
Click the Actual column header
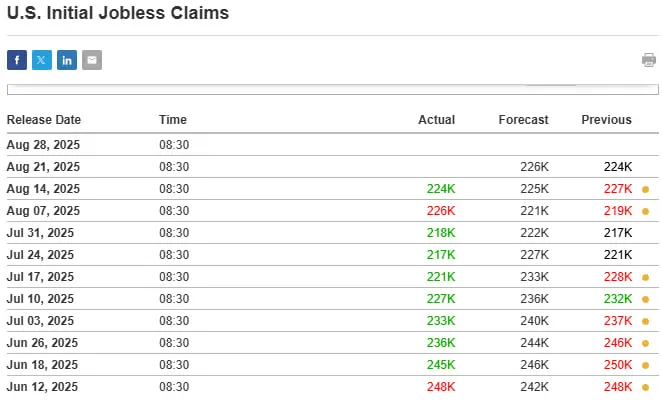437,120
